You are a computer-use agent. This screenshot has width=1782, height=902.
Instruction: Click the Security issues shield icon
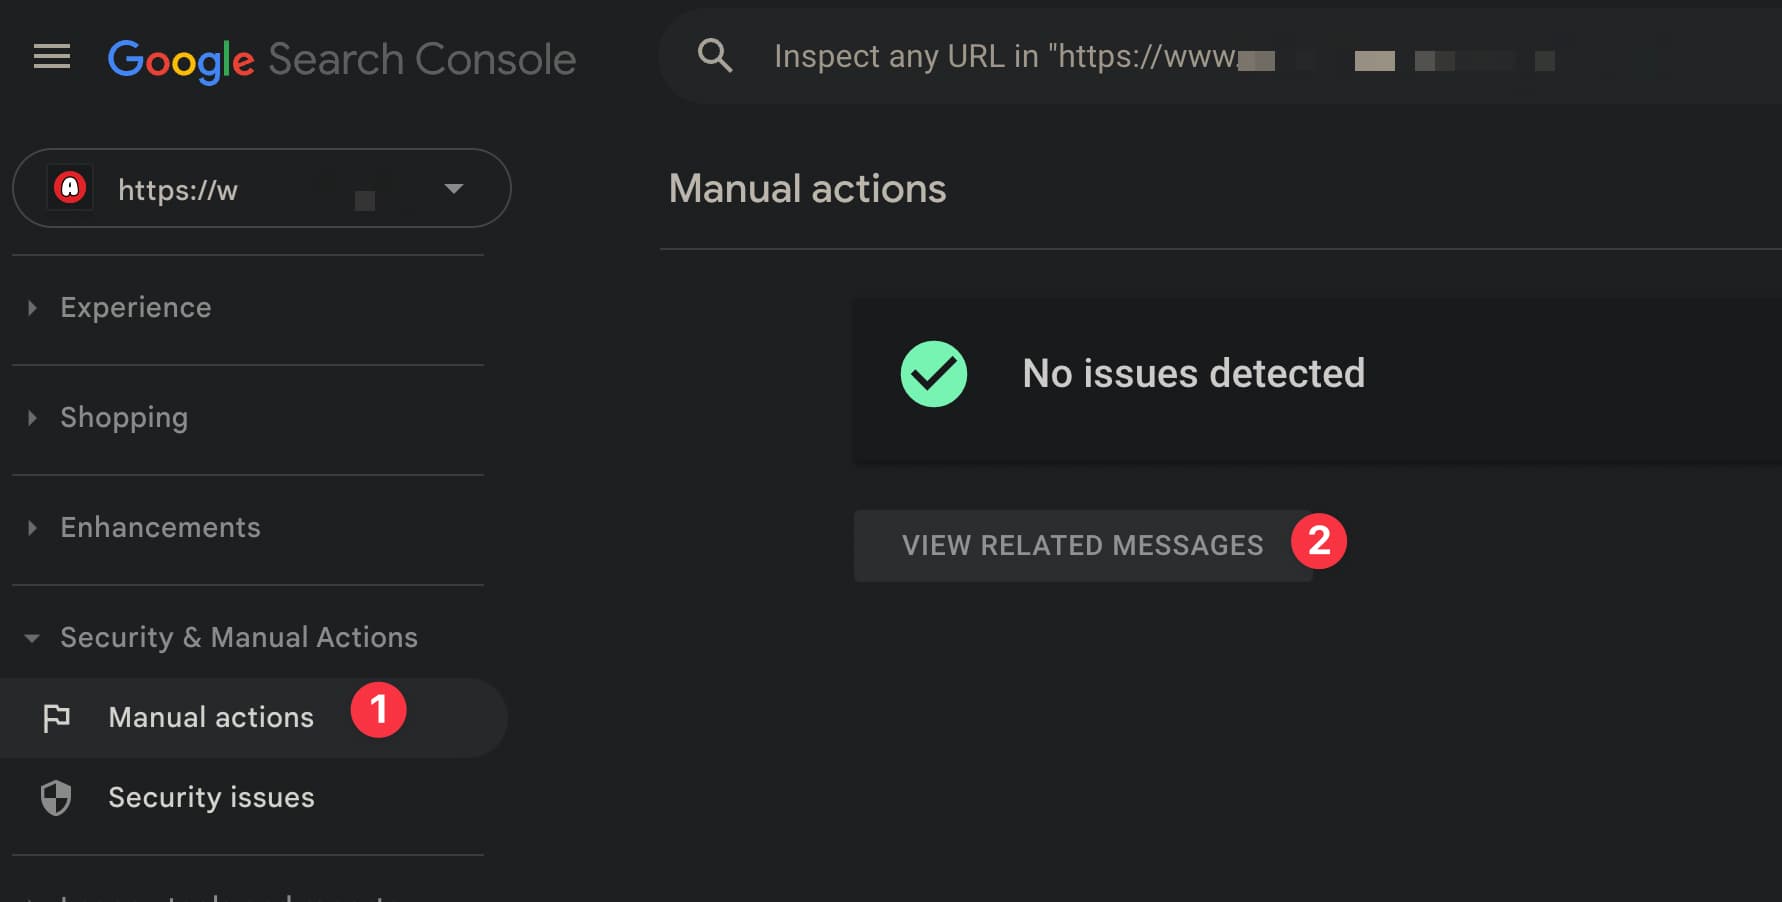tap(56, 798)
